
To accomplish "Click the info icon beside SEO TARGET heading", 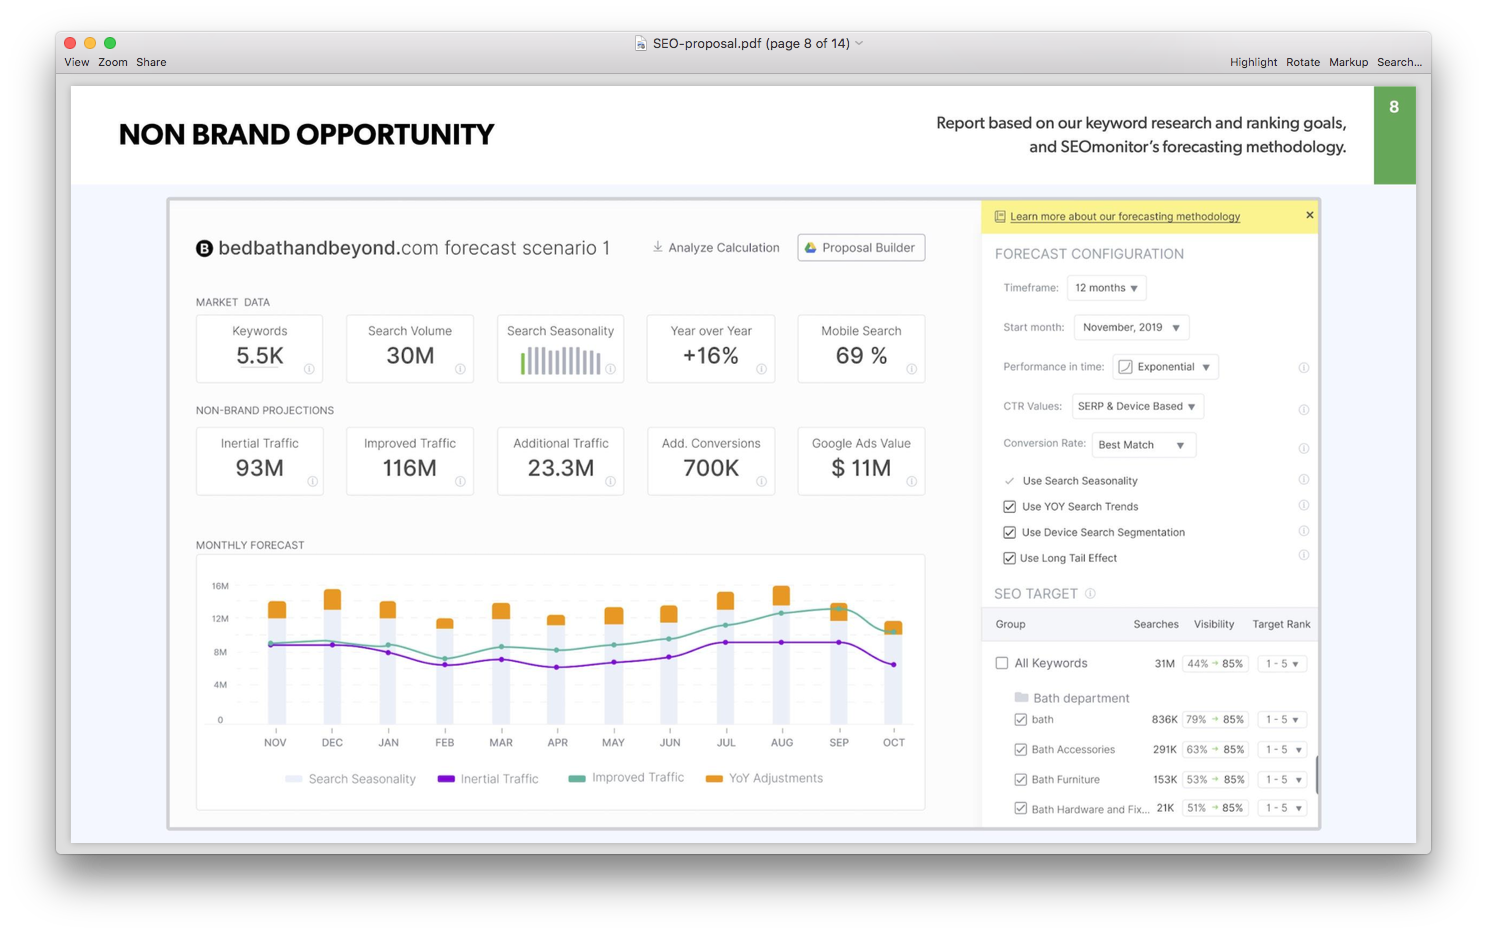I will [x=1090, y=593].
